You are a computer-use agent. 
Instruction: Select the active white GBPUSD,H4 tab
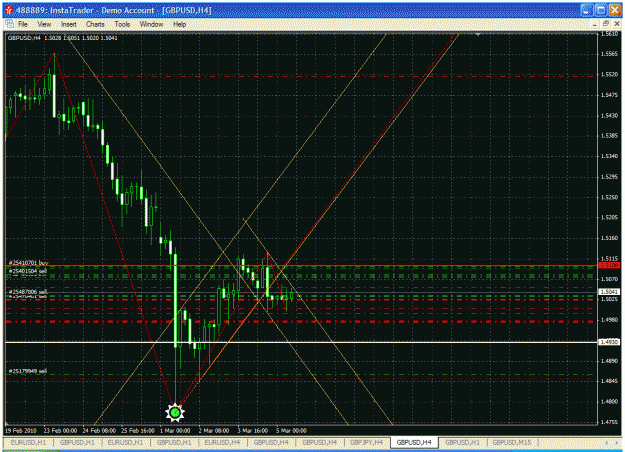(414, 442)
